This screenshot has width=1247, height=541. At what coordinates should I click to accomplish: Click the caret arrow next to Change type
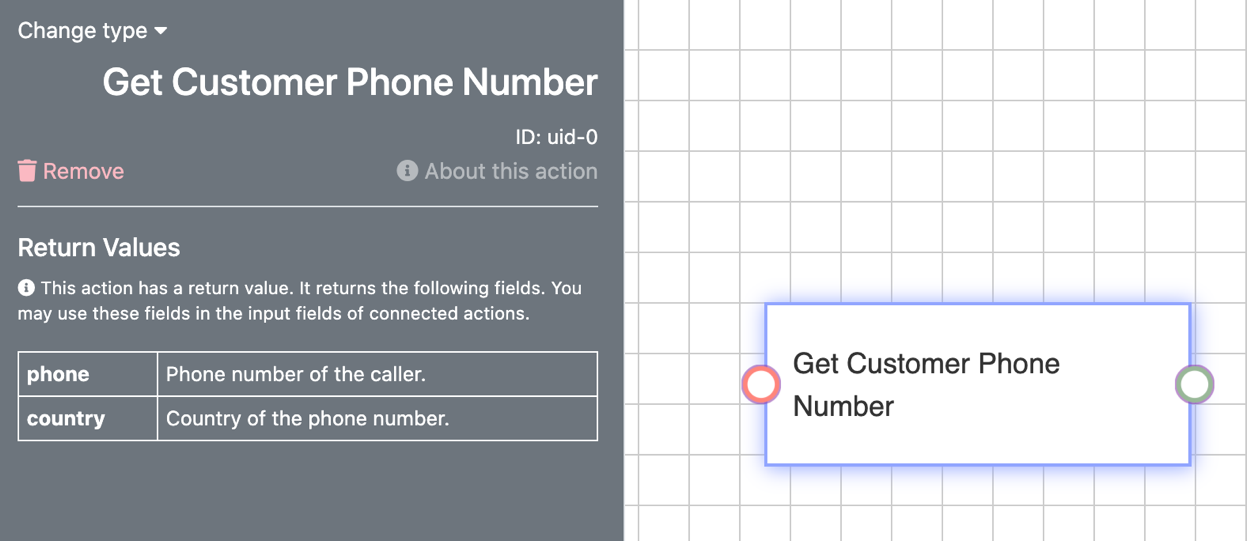pos(160,31)
